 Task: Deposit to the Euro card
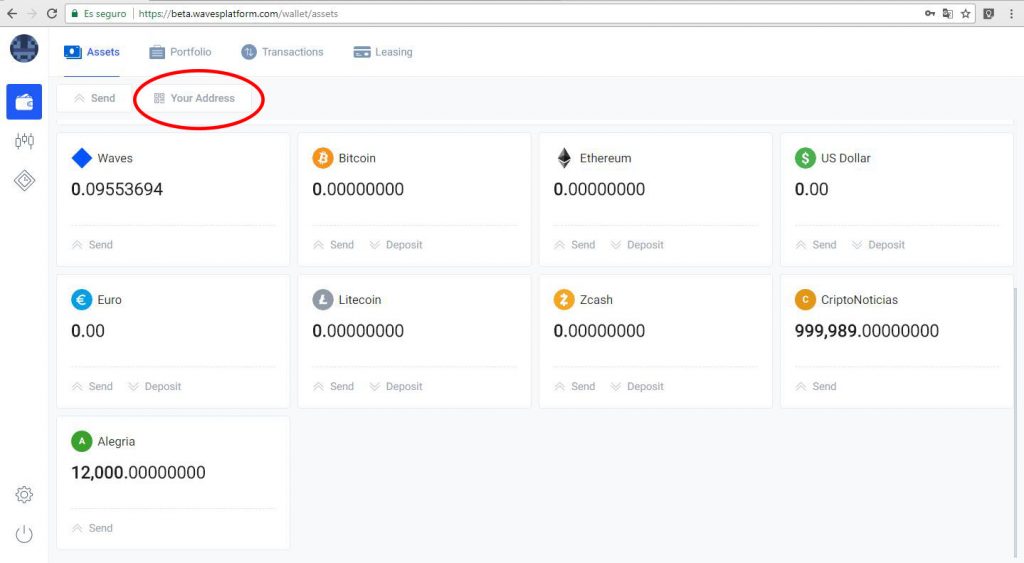[x=155, y=387]
